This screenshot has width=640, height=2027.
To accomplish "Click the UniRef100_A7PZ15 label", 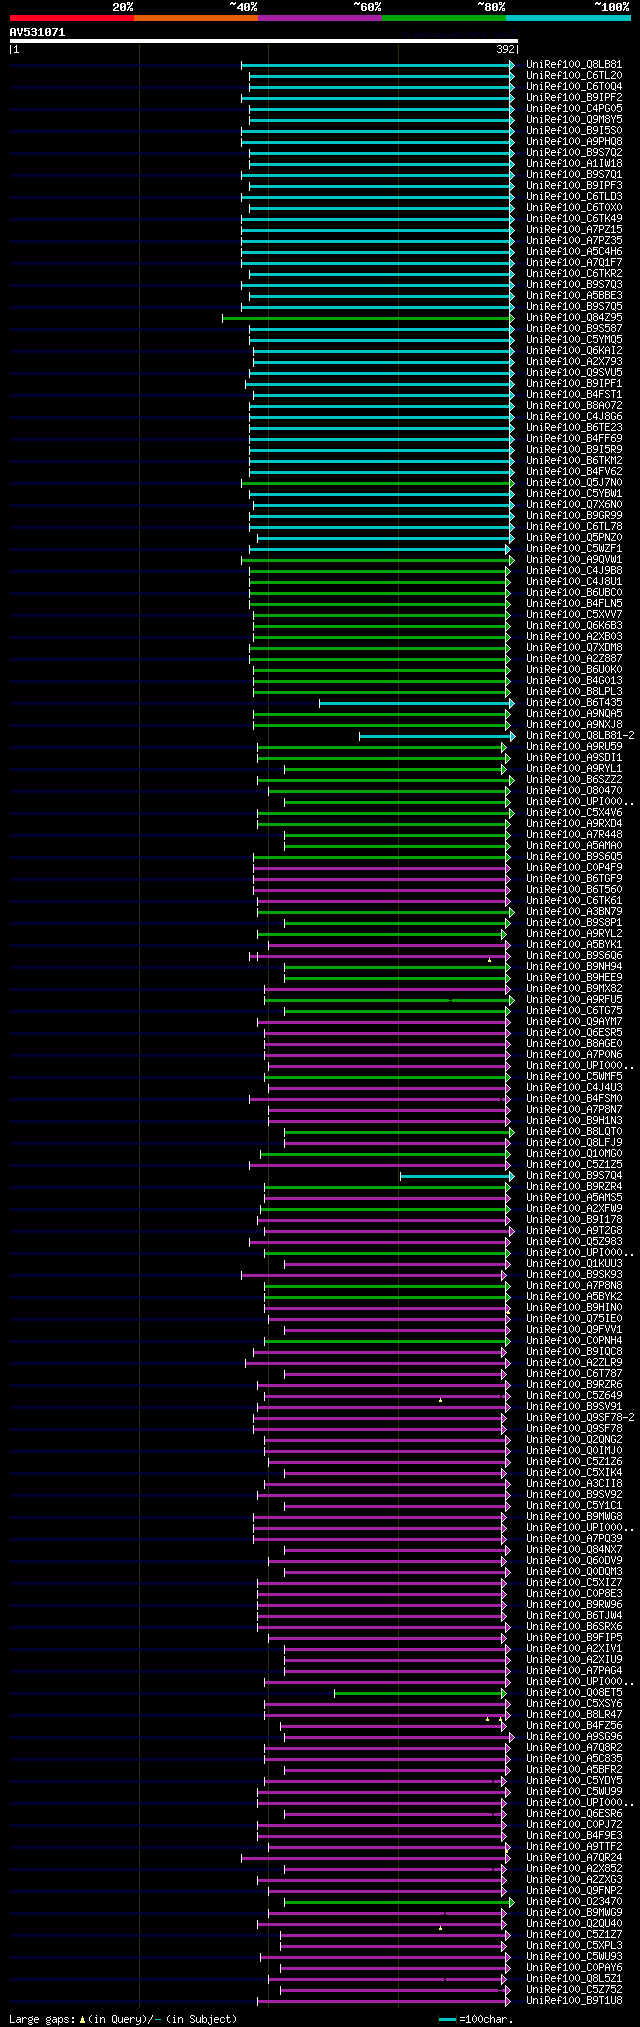I will tap(574, 230).
